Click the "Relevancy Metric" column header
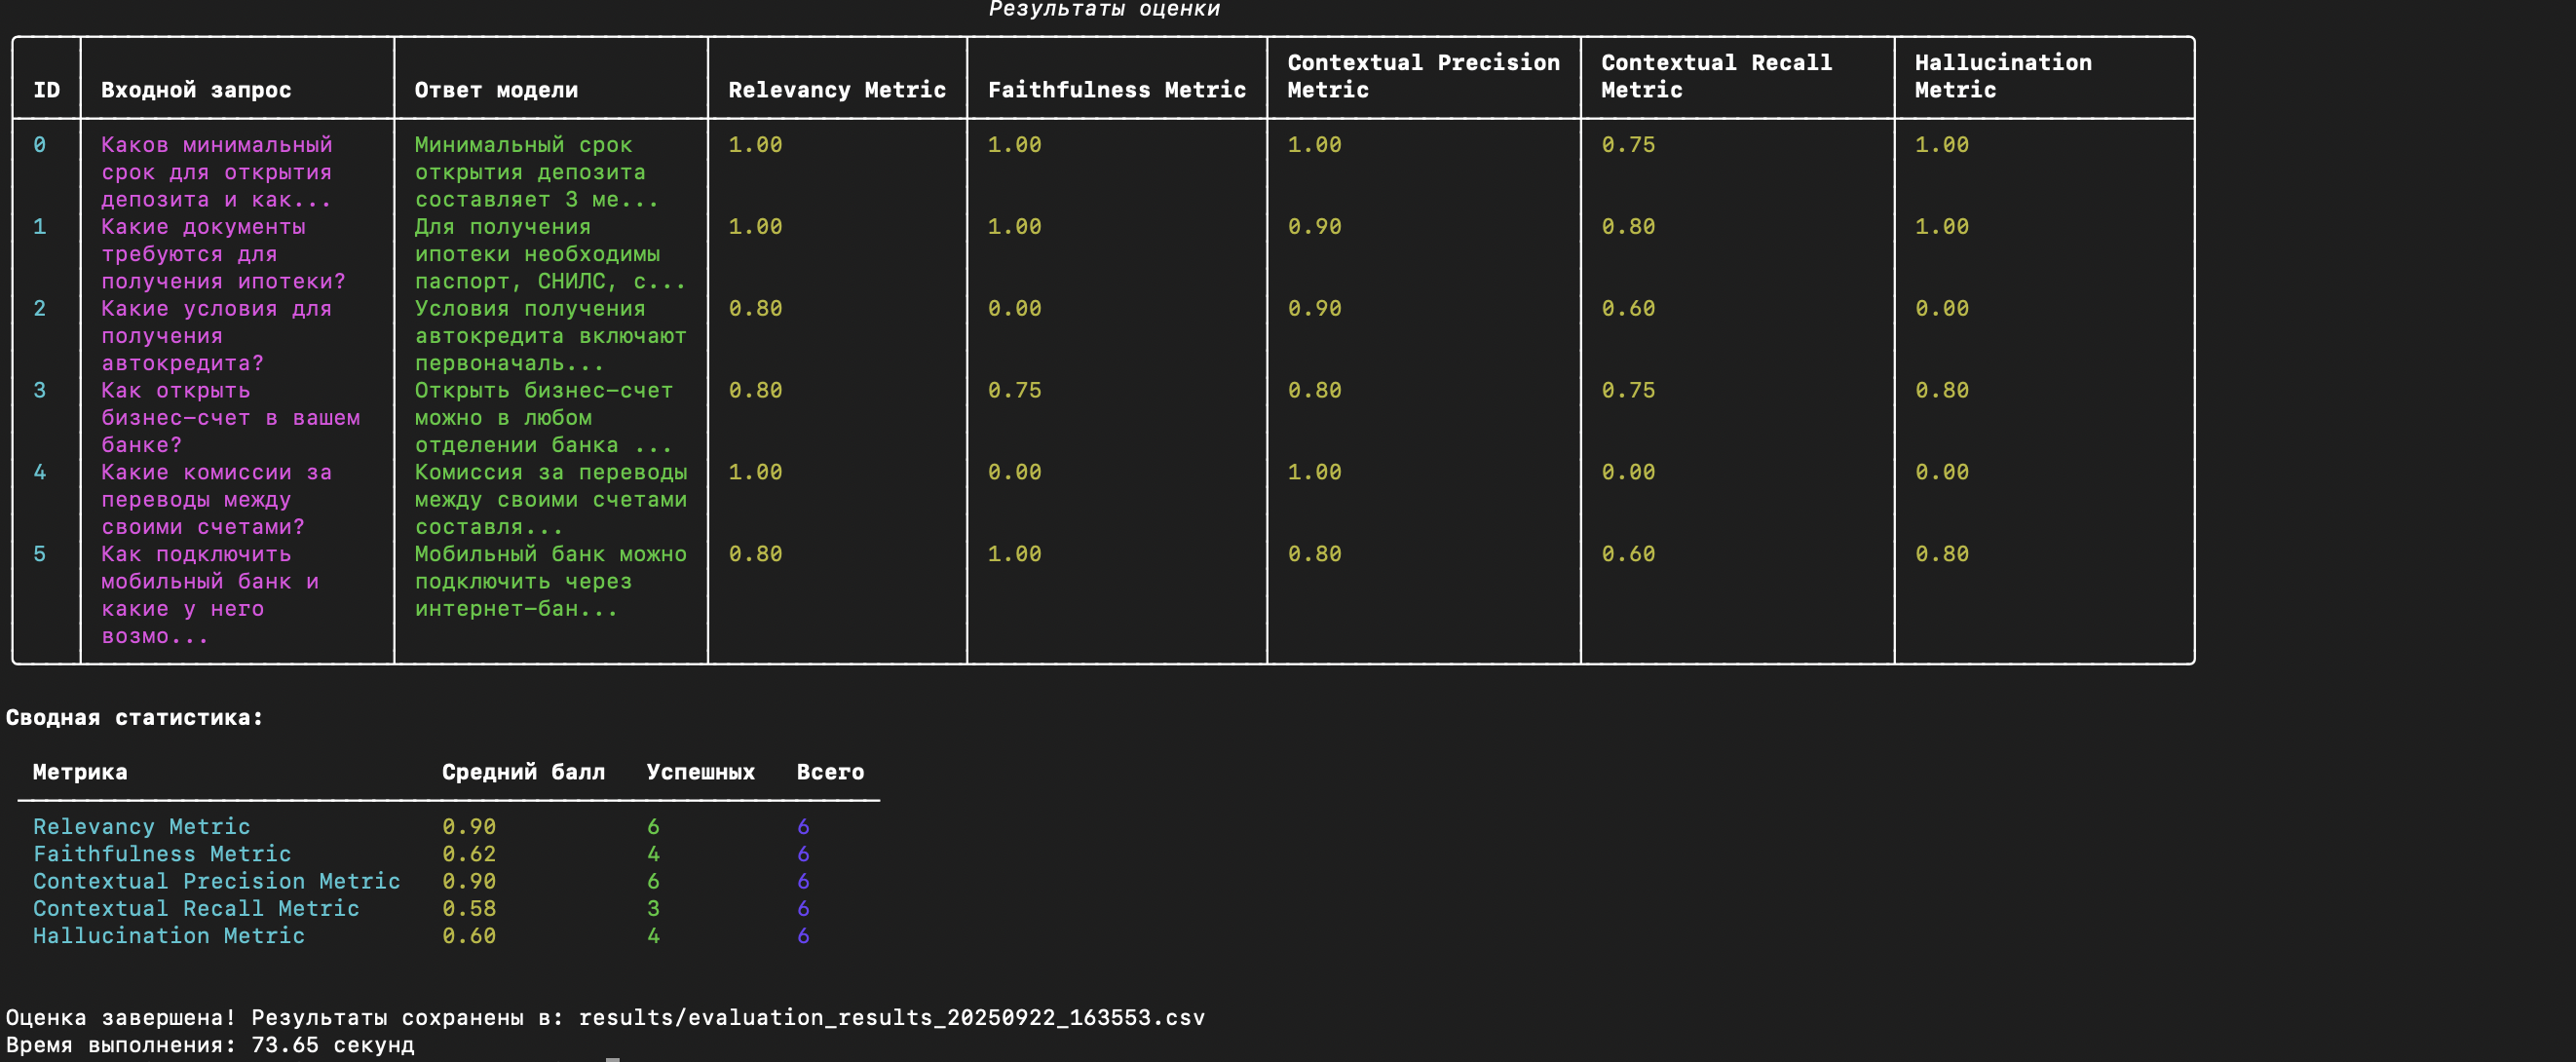The width and height of the screenshot is (2576, 1062). 837,90
